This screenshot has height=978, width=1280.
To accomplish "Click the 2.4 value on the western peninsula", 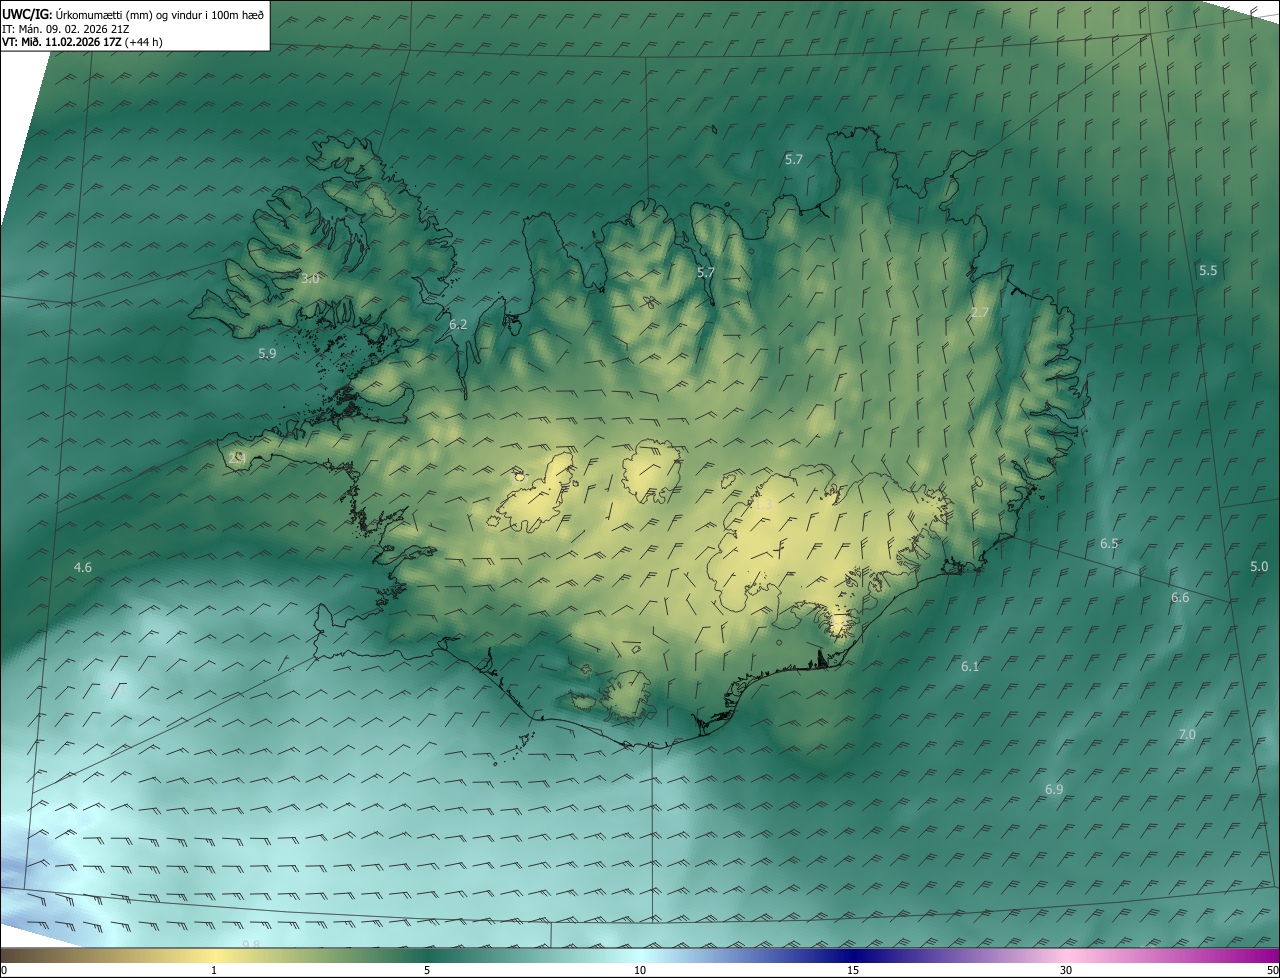I will pos(237,457).
